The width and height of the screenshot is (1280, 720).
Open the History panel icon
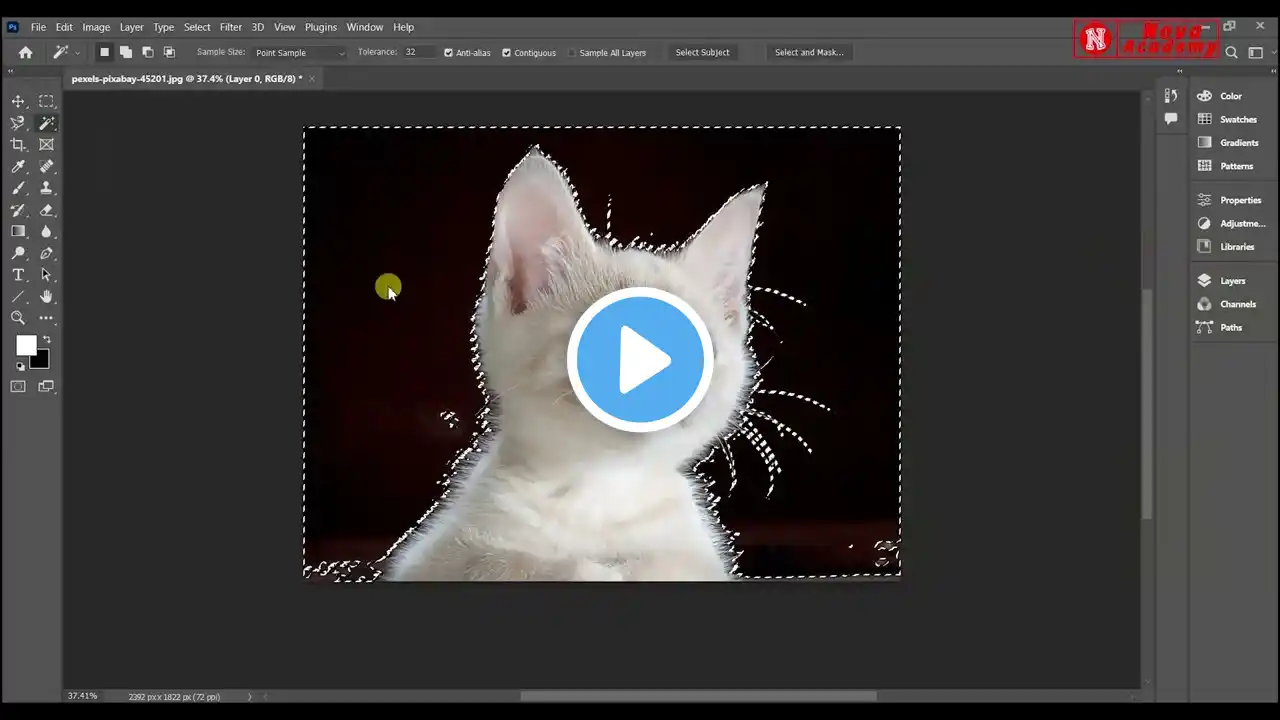pos(1171,96)
